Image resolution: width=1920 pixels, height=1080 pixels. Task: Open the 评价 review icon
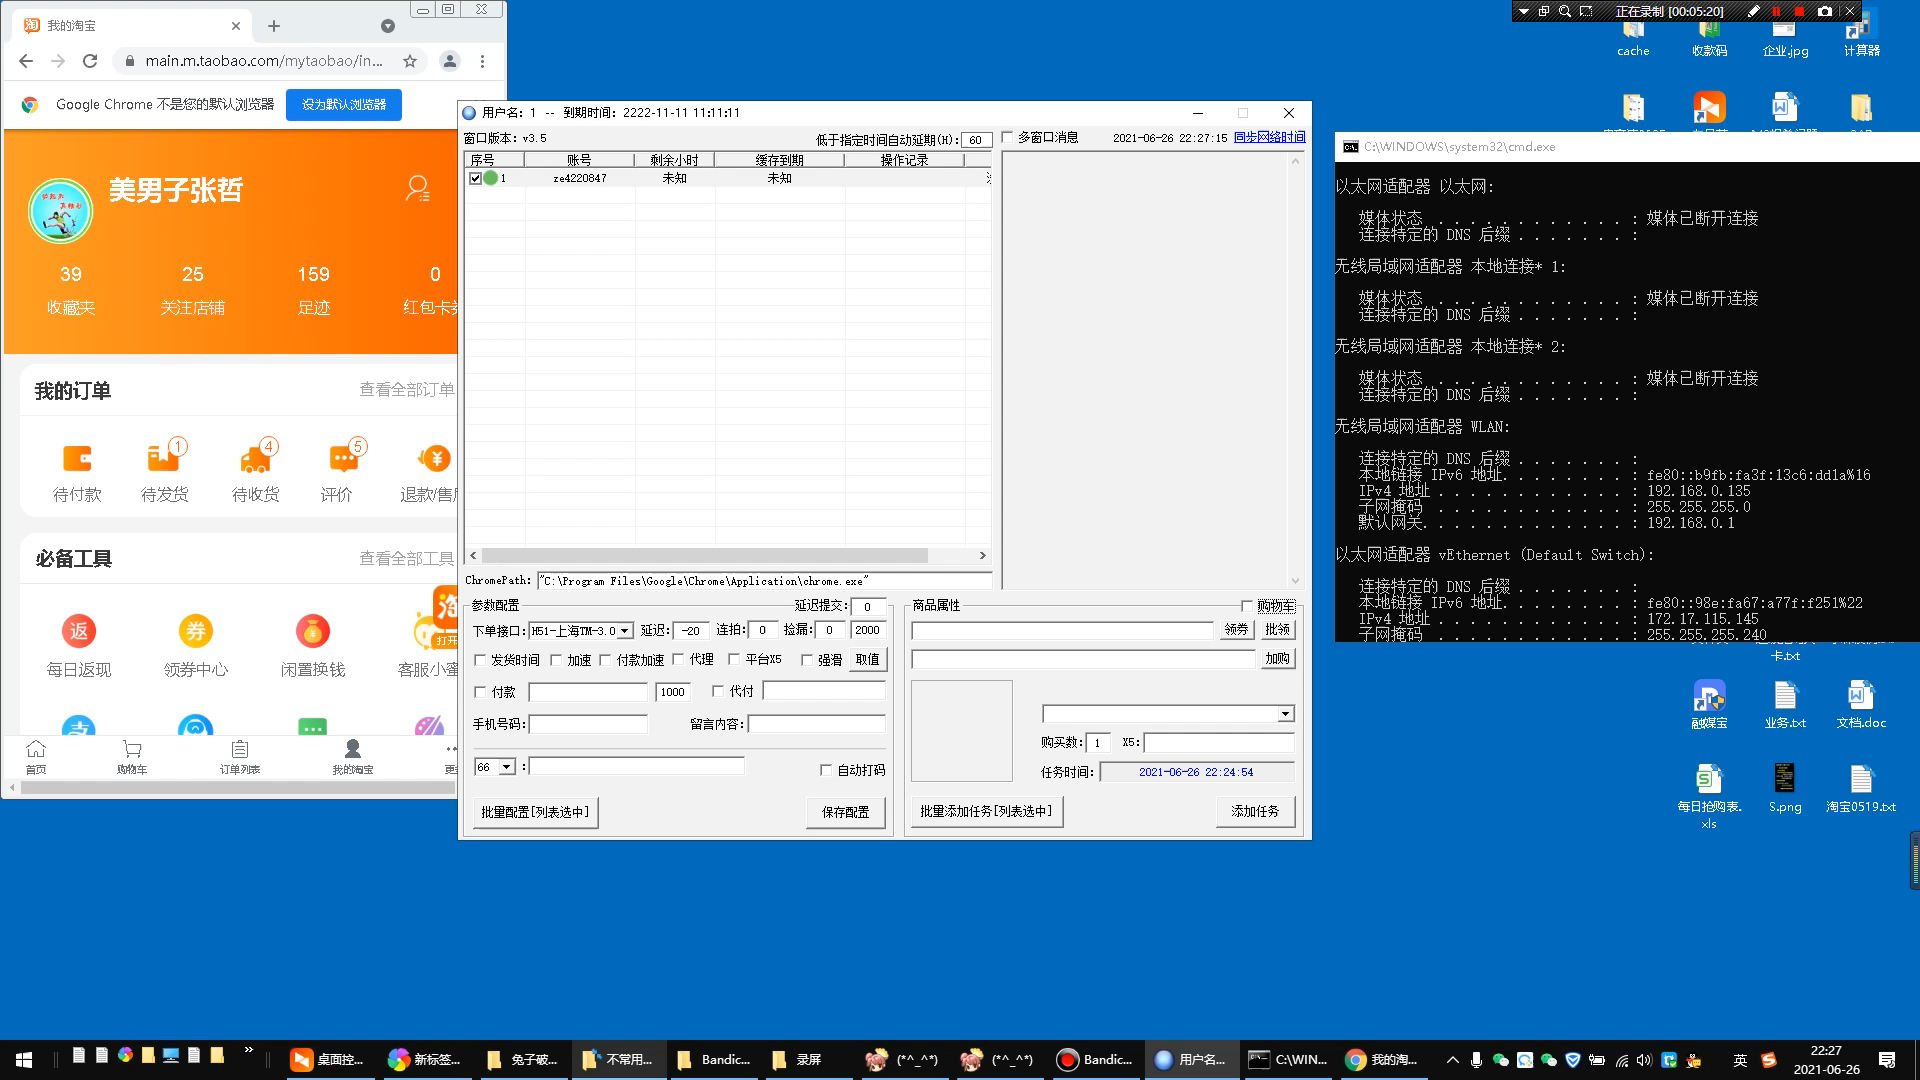(x=343, y=457)
